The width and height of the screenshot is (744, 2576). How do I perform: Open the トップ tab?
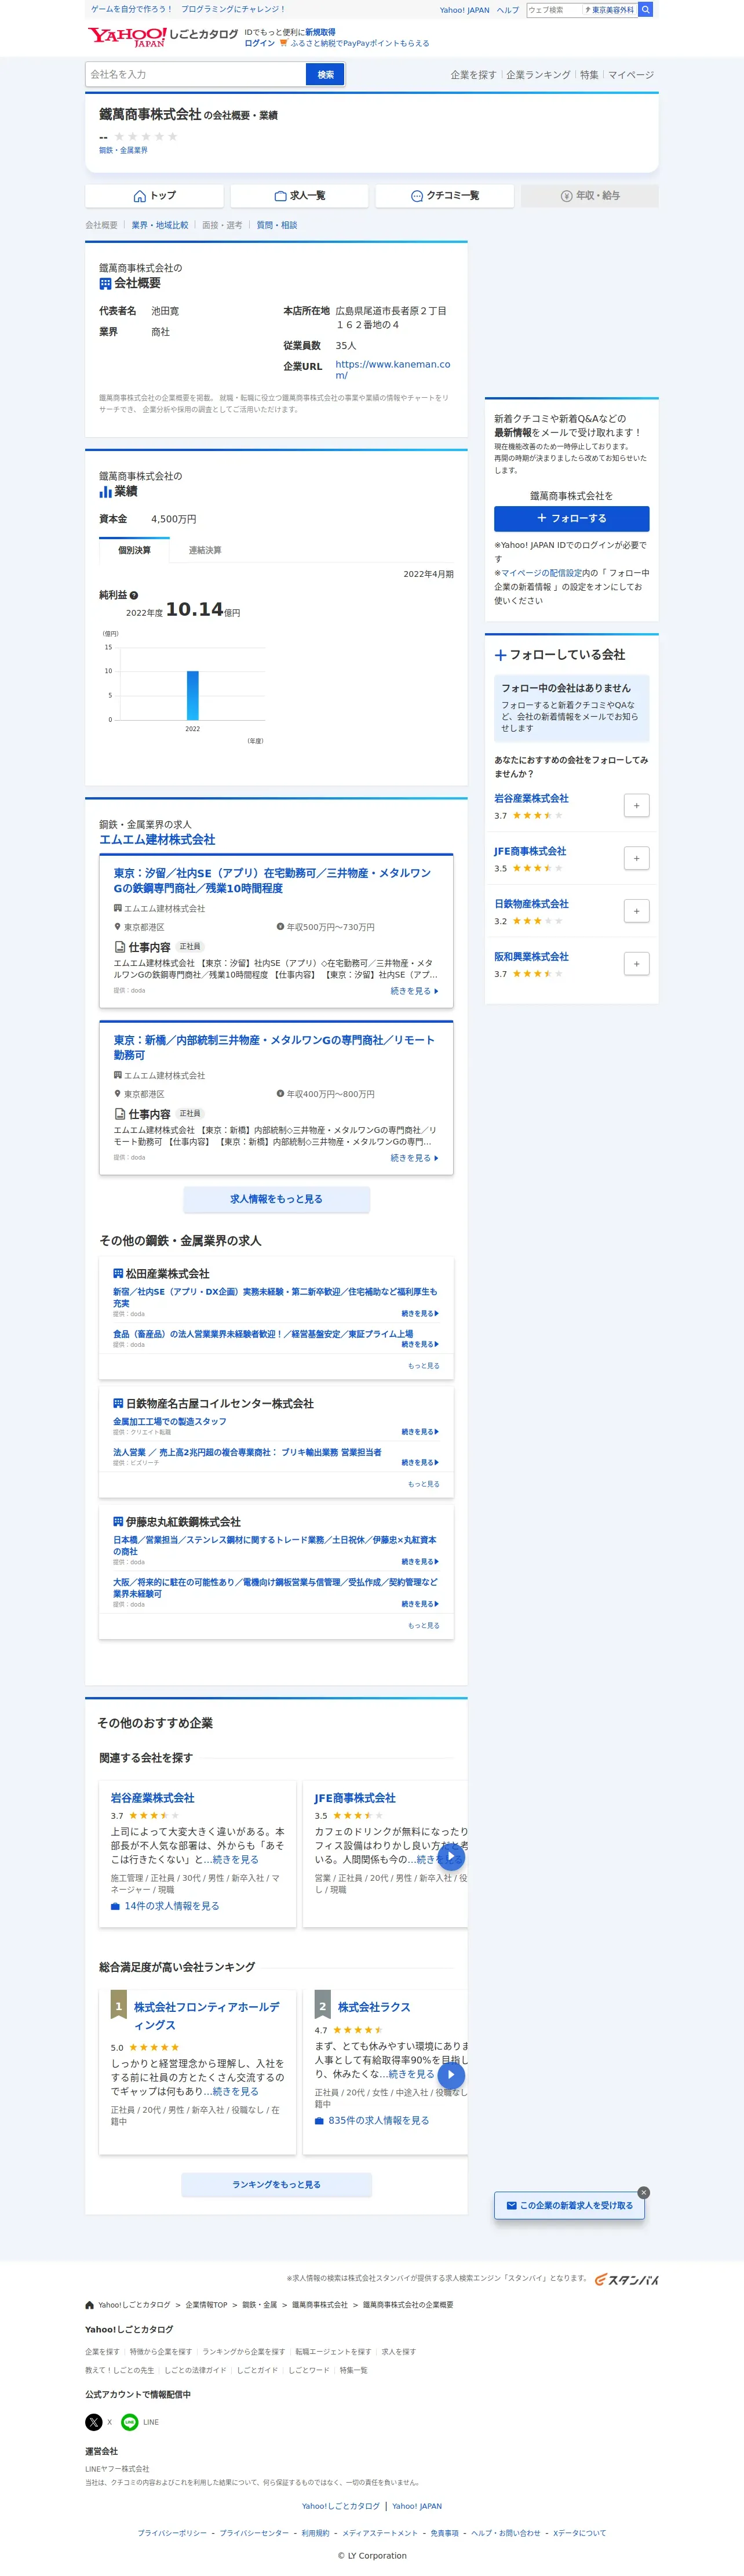(155, 196)
